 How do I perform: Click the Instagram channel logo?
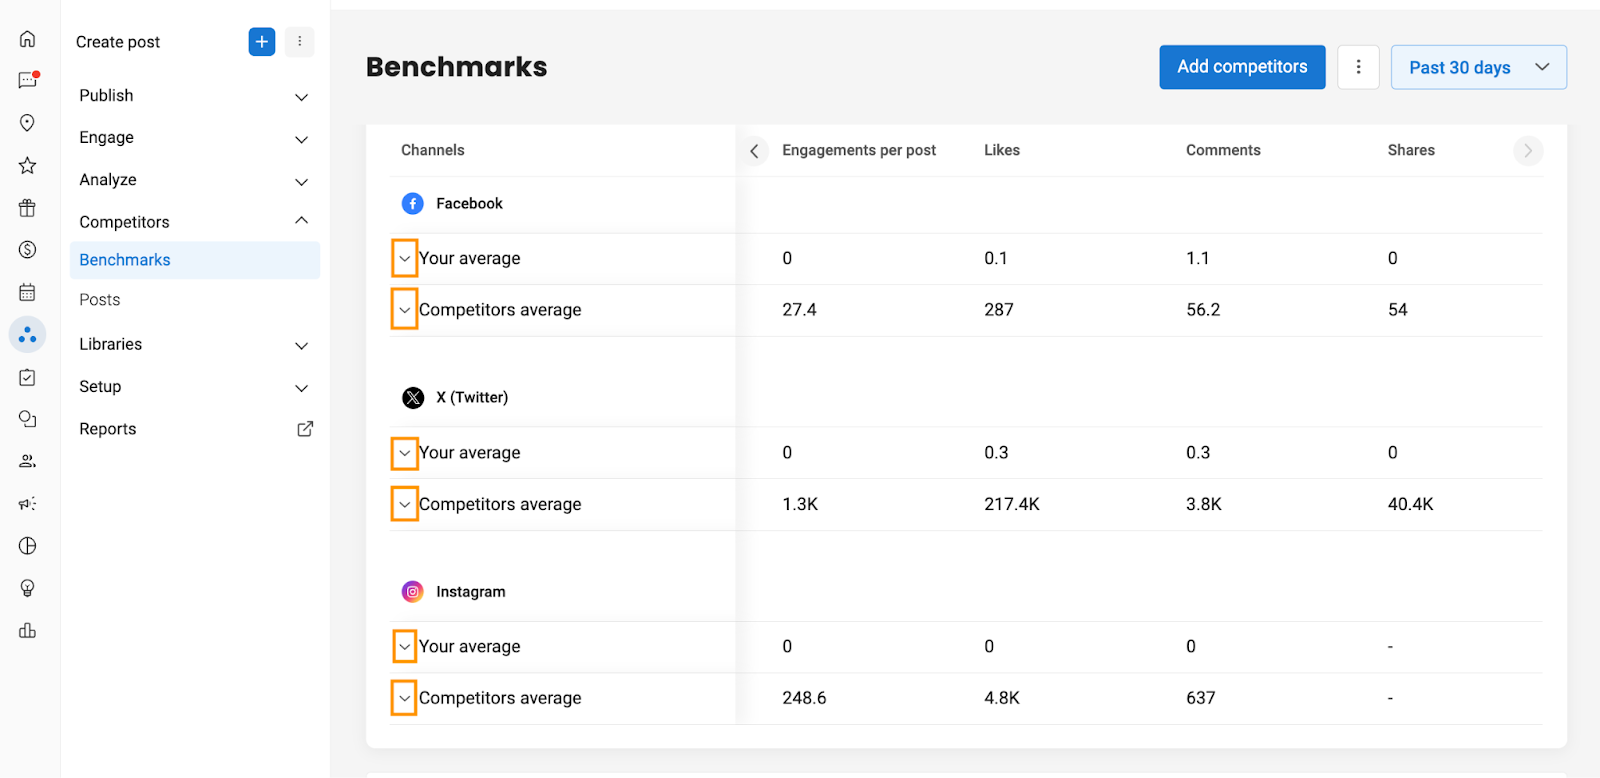[x=413, y=592]
